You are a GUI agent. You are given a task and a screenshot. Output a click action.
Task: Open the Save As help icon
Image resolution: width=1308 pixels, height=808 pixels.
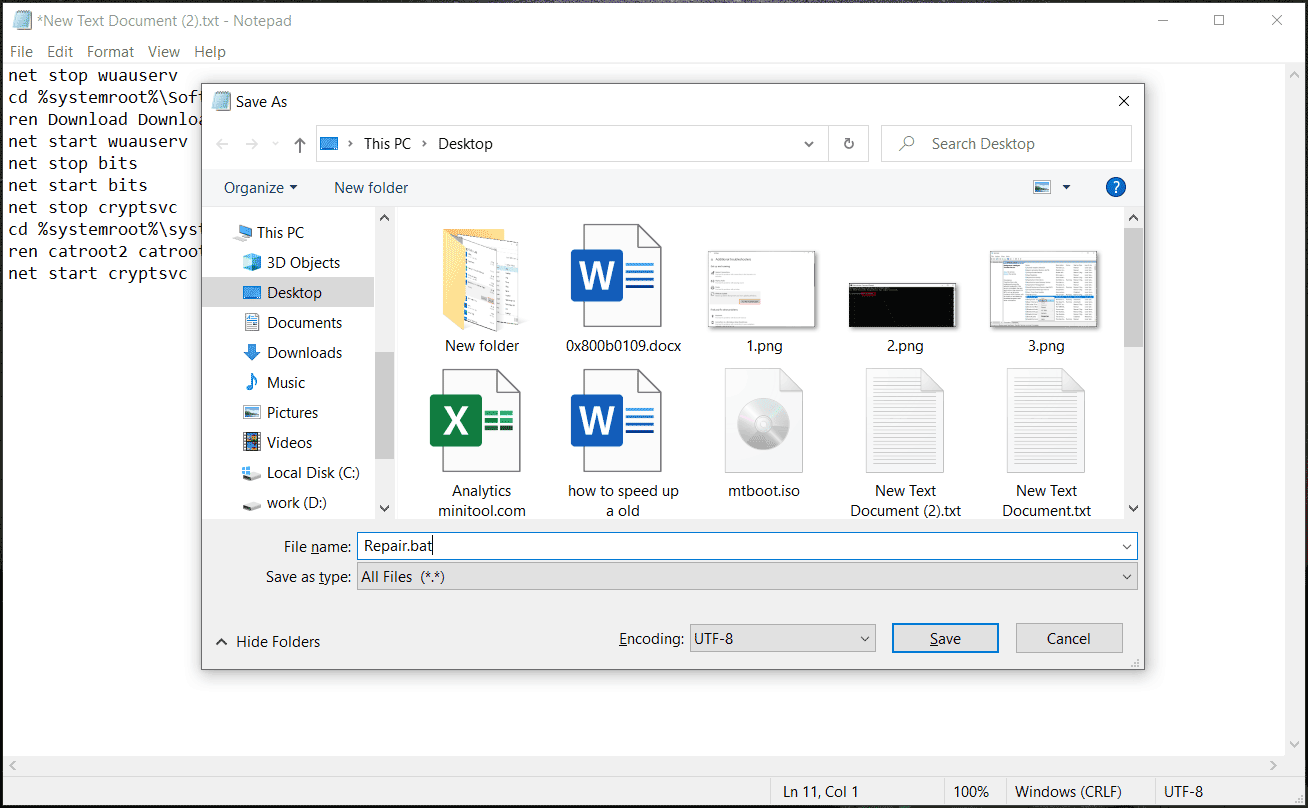1115,187
